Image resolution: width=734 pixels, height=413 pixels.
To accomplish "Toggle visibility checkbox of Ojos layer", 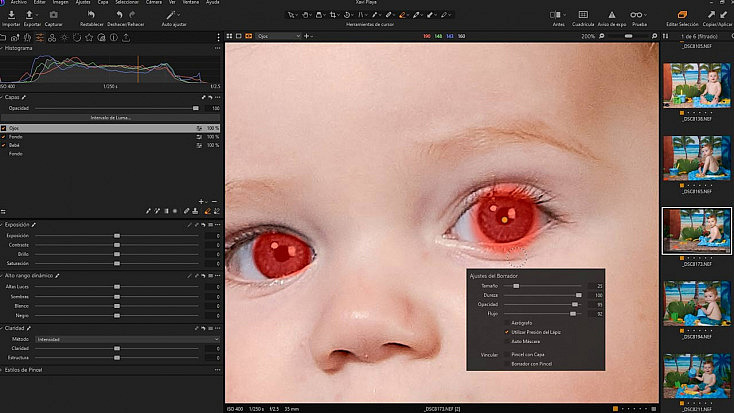I will [x=4, y=128].
